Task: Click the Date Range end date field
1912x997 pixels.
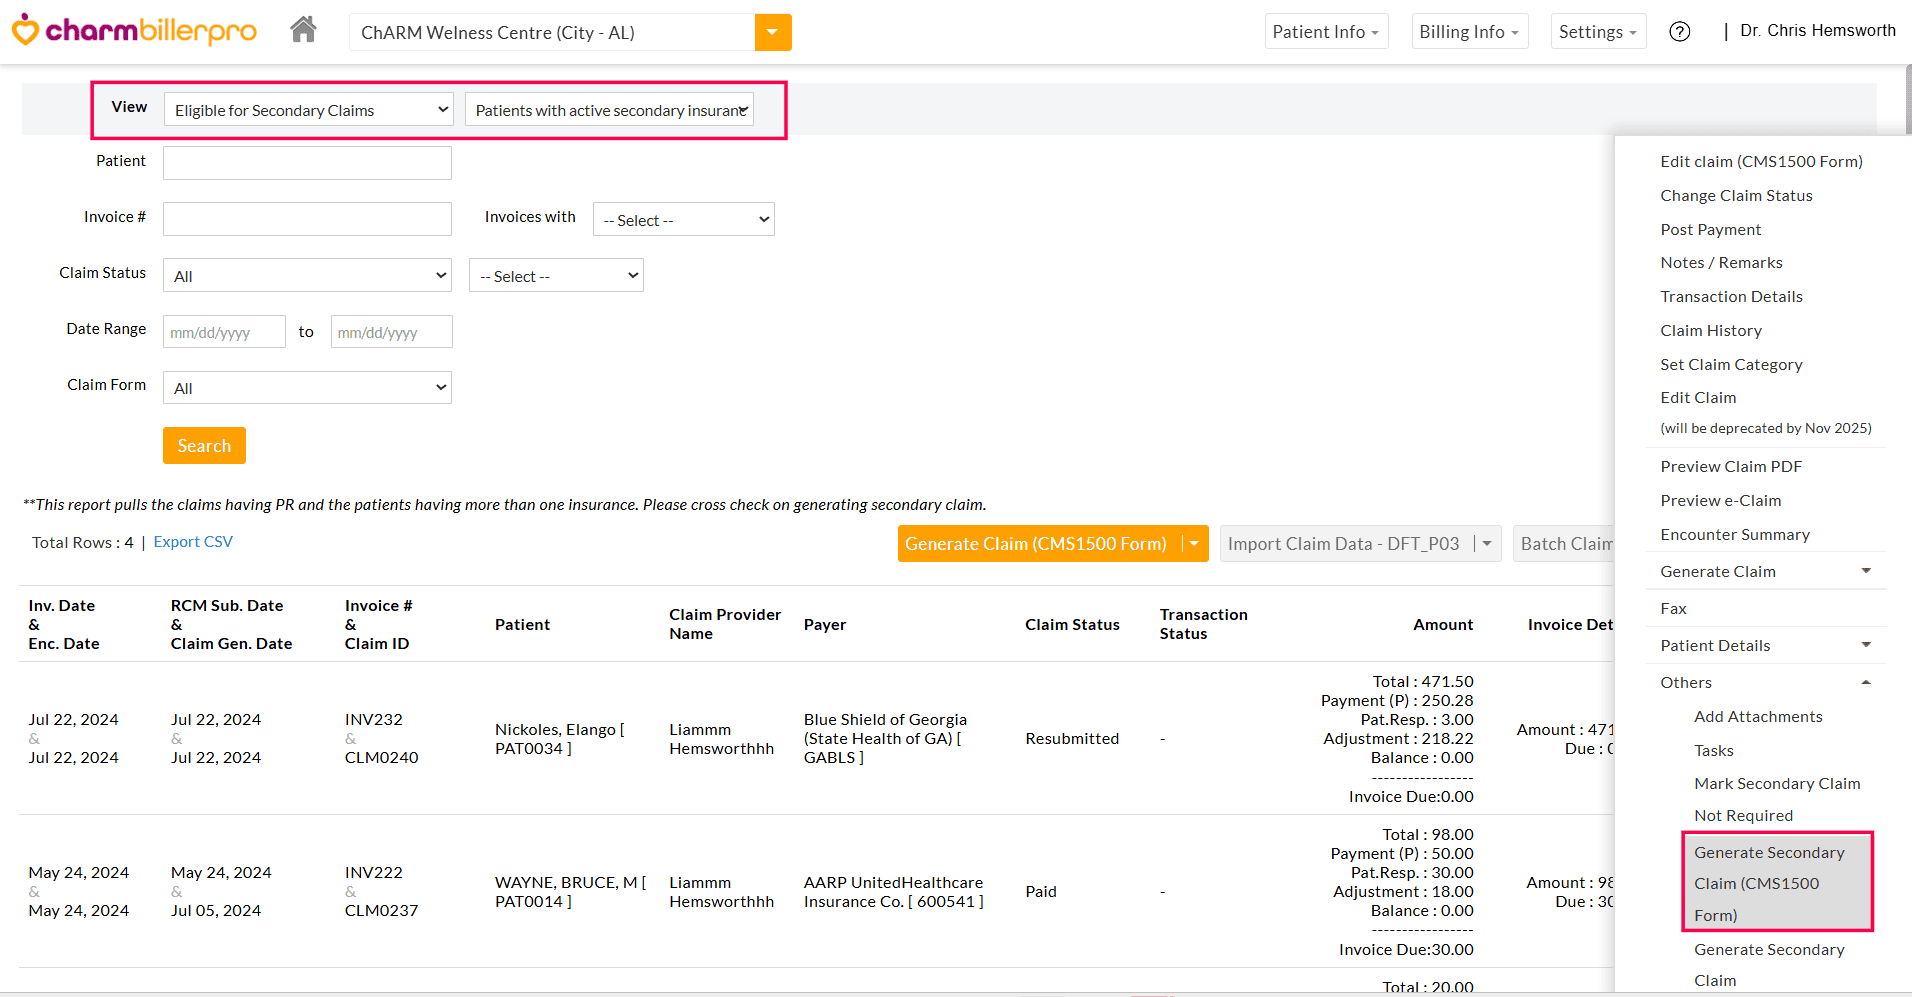Action: point(392,332)
